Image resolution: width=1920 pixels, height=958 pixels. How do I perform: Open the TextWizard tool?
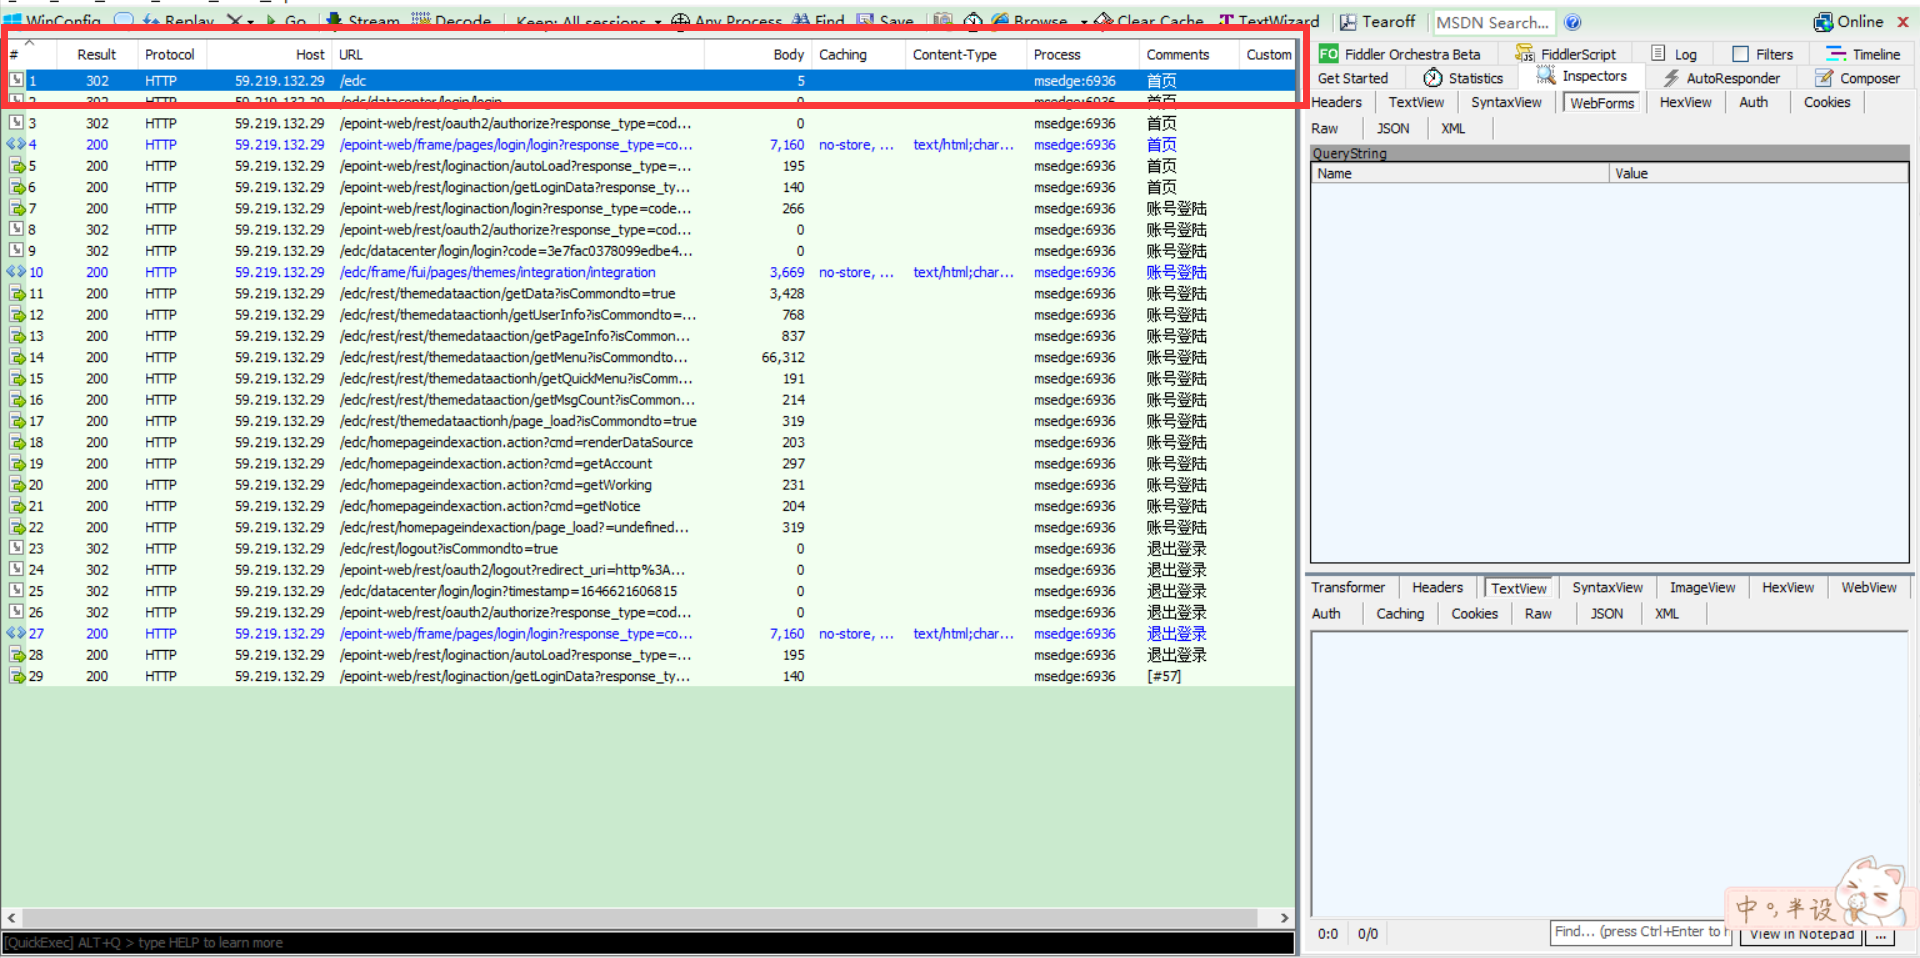point(1269,21)
